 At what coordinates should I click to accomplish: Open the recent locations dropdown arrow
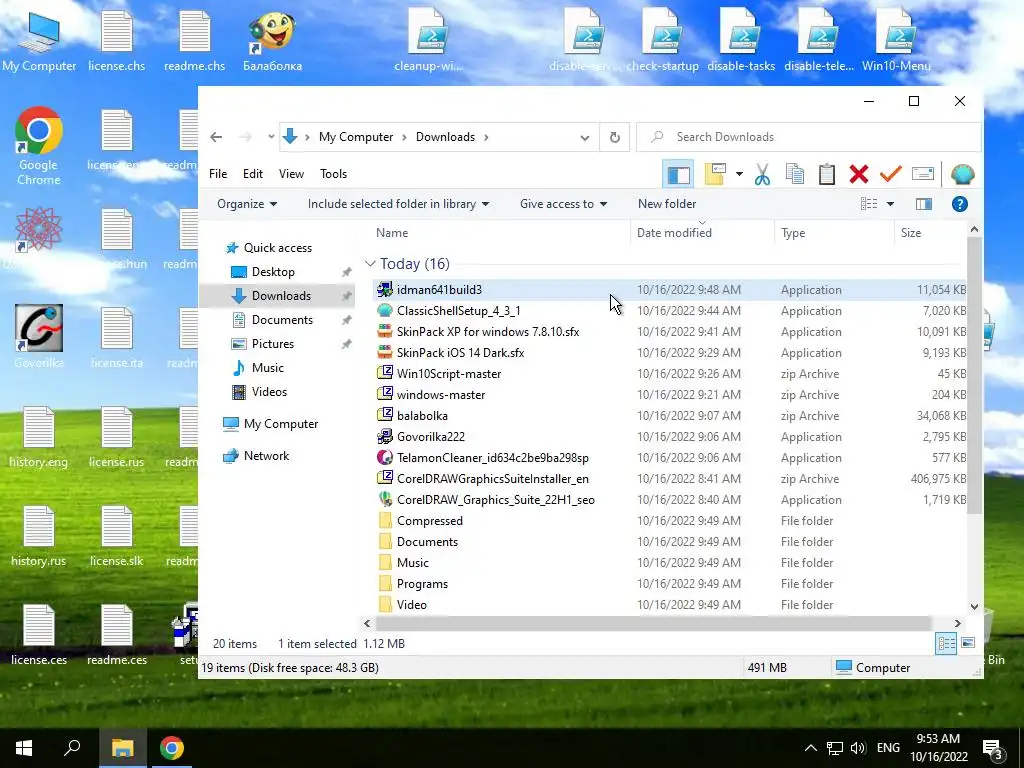(x=270, y=137)
